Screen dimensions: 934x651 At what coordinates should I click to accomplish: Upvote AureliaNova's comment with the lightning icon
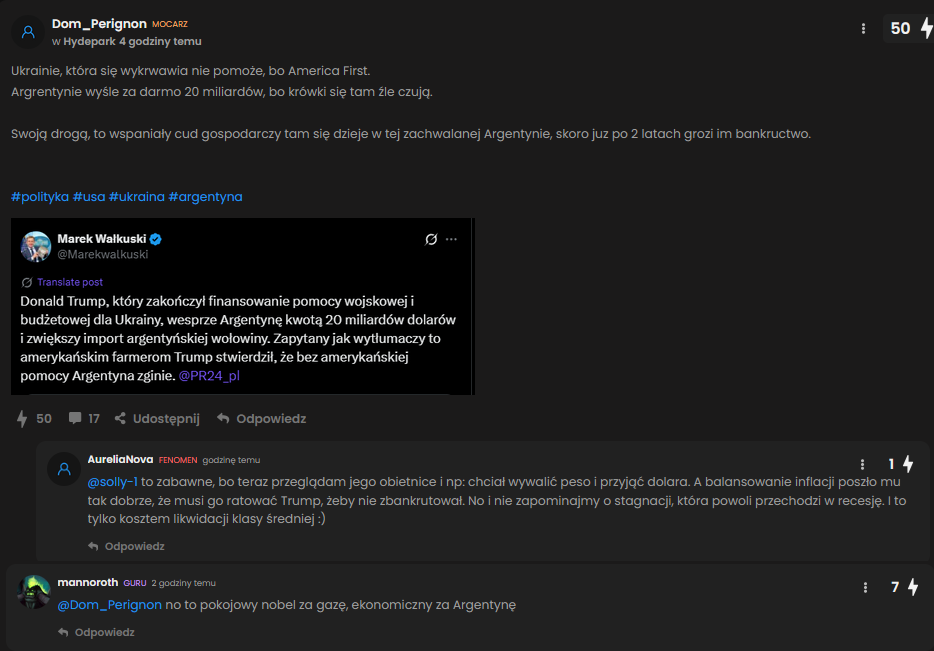tap(908, 464)
